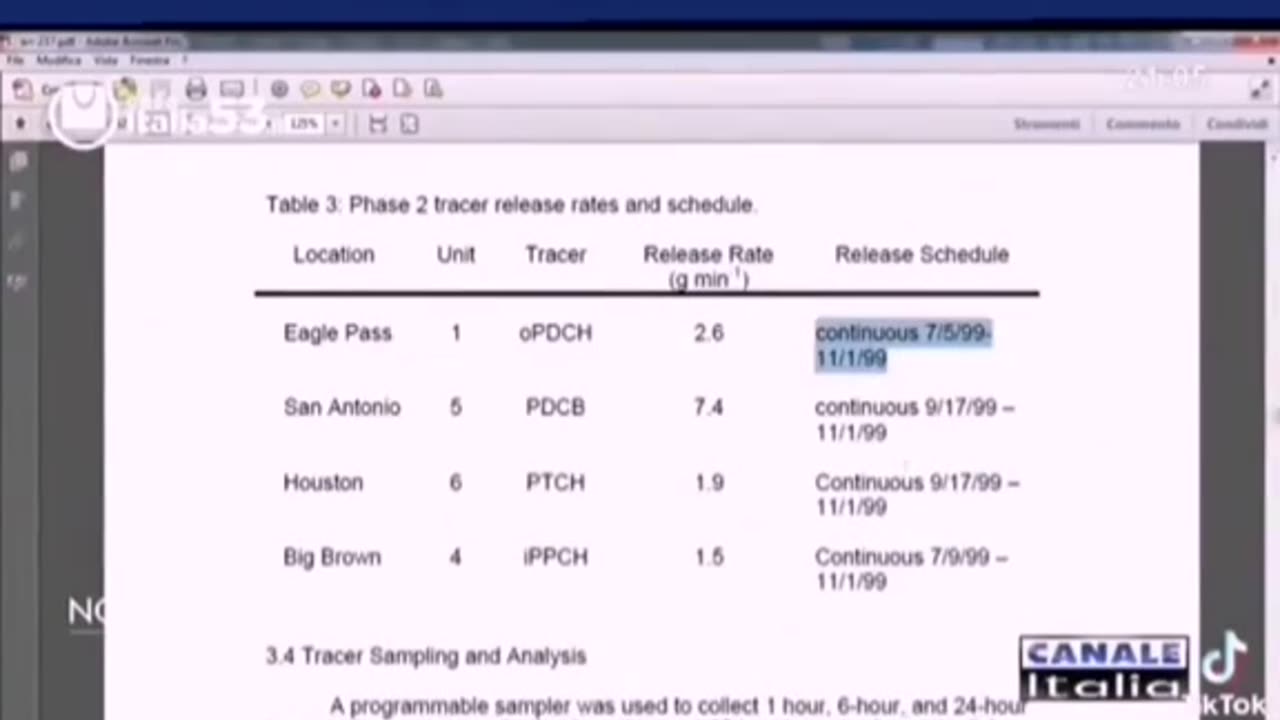
Task: Click the release rate value 1.9
Action: (x=709, y=482)
